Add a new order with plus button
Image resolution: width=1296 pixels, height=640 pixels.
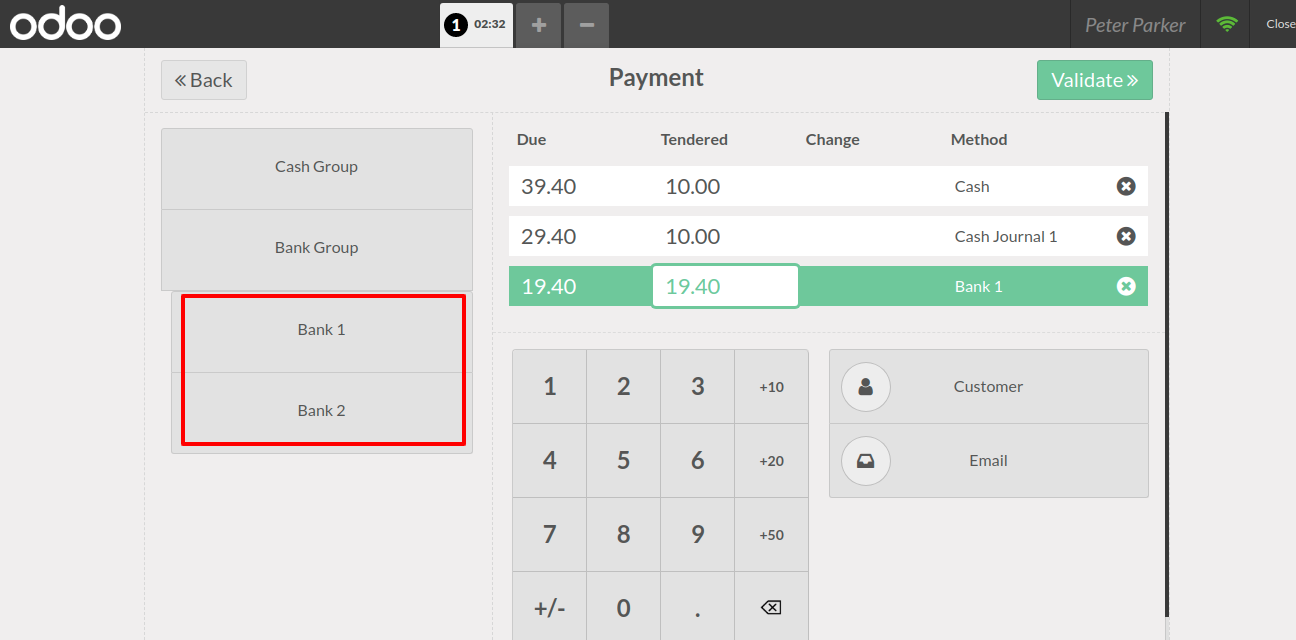(539, 25)
